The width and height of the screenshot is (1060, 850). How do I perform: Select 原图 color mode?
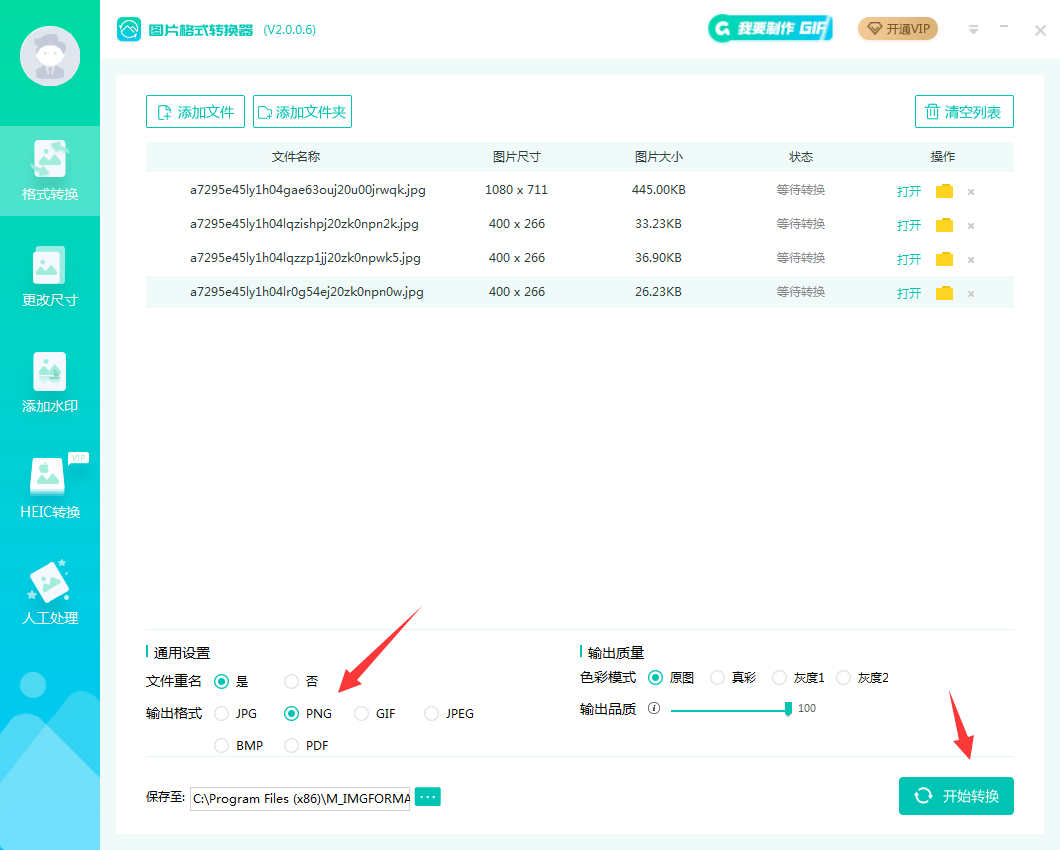coord(655,677)
